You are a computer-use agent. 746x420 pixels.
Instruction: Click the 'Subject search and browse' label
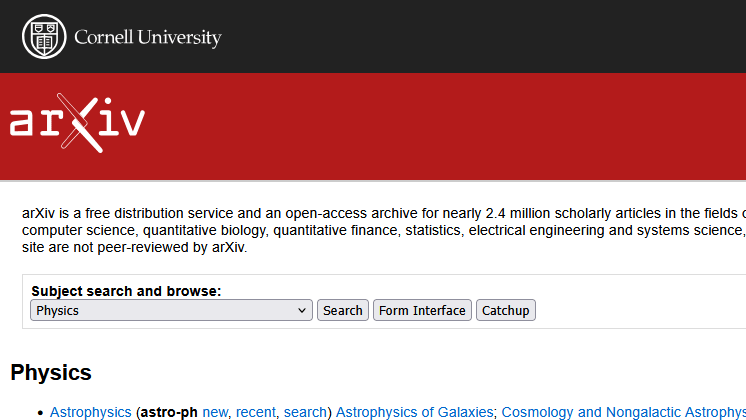(x=126, y=291)
